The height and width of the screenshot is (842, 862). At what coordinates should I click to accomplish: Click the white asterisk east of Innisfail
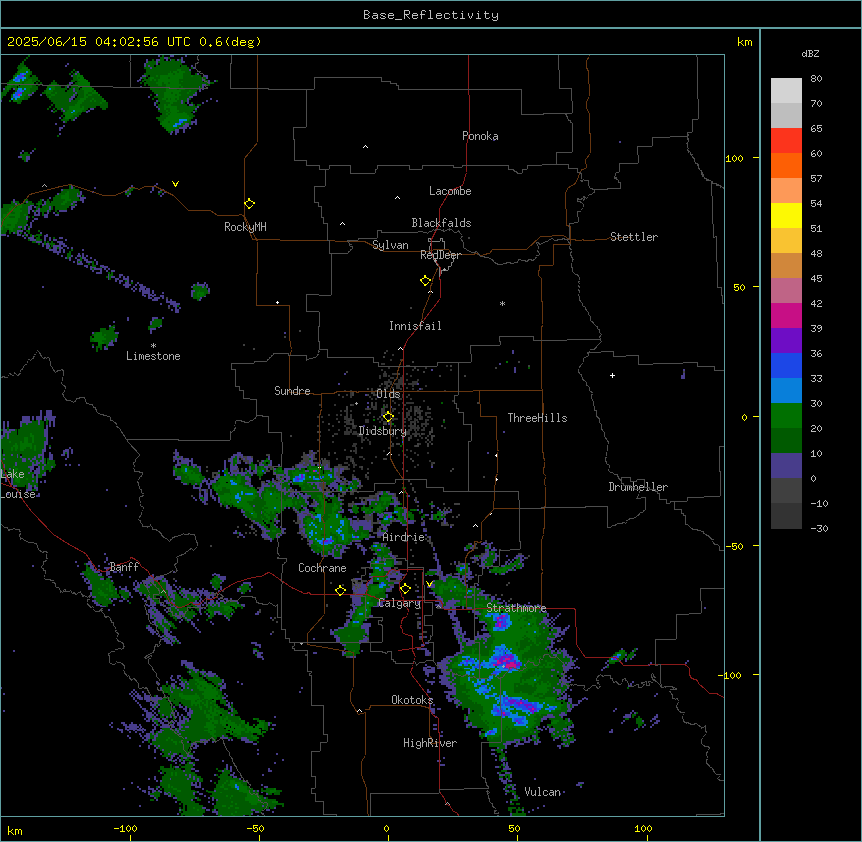(502, 303)
